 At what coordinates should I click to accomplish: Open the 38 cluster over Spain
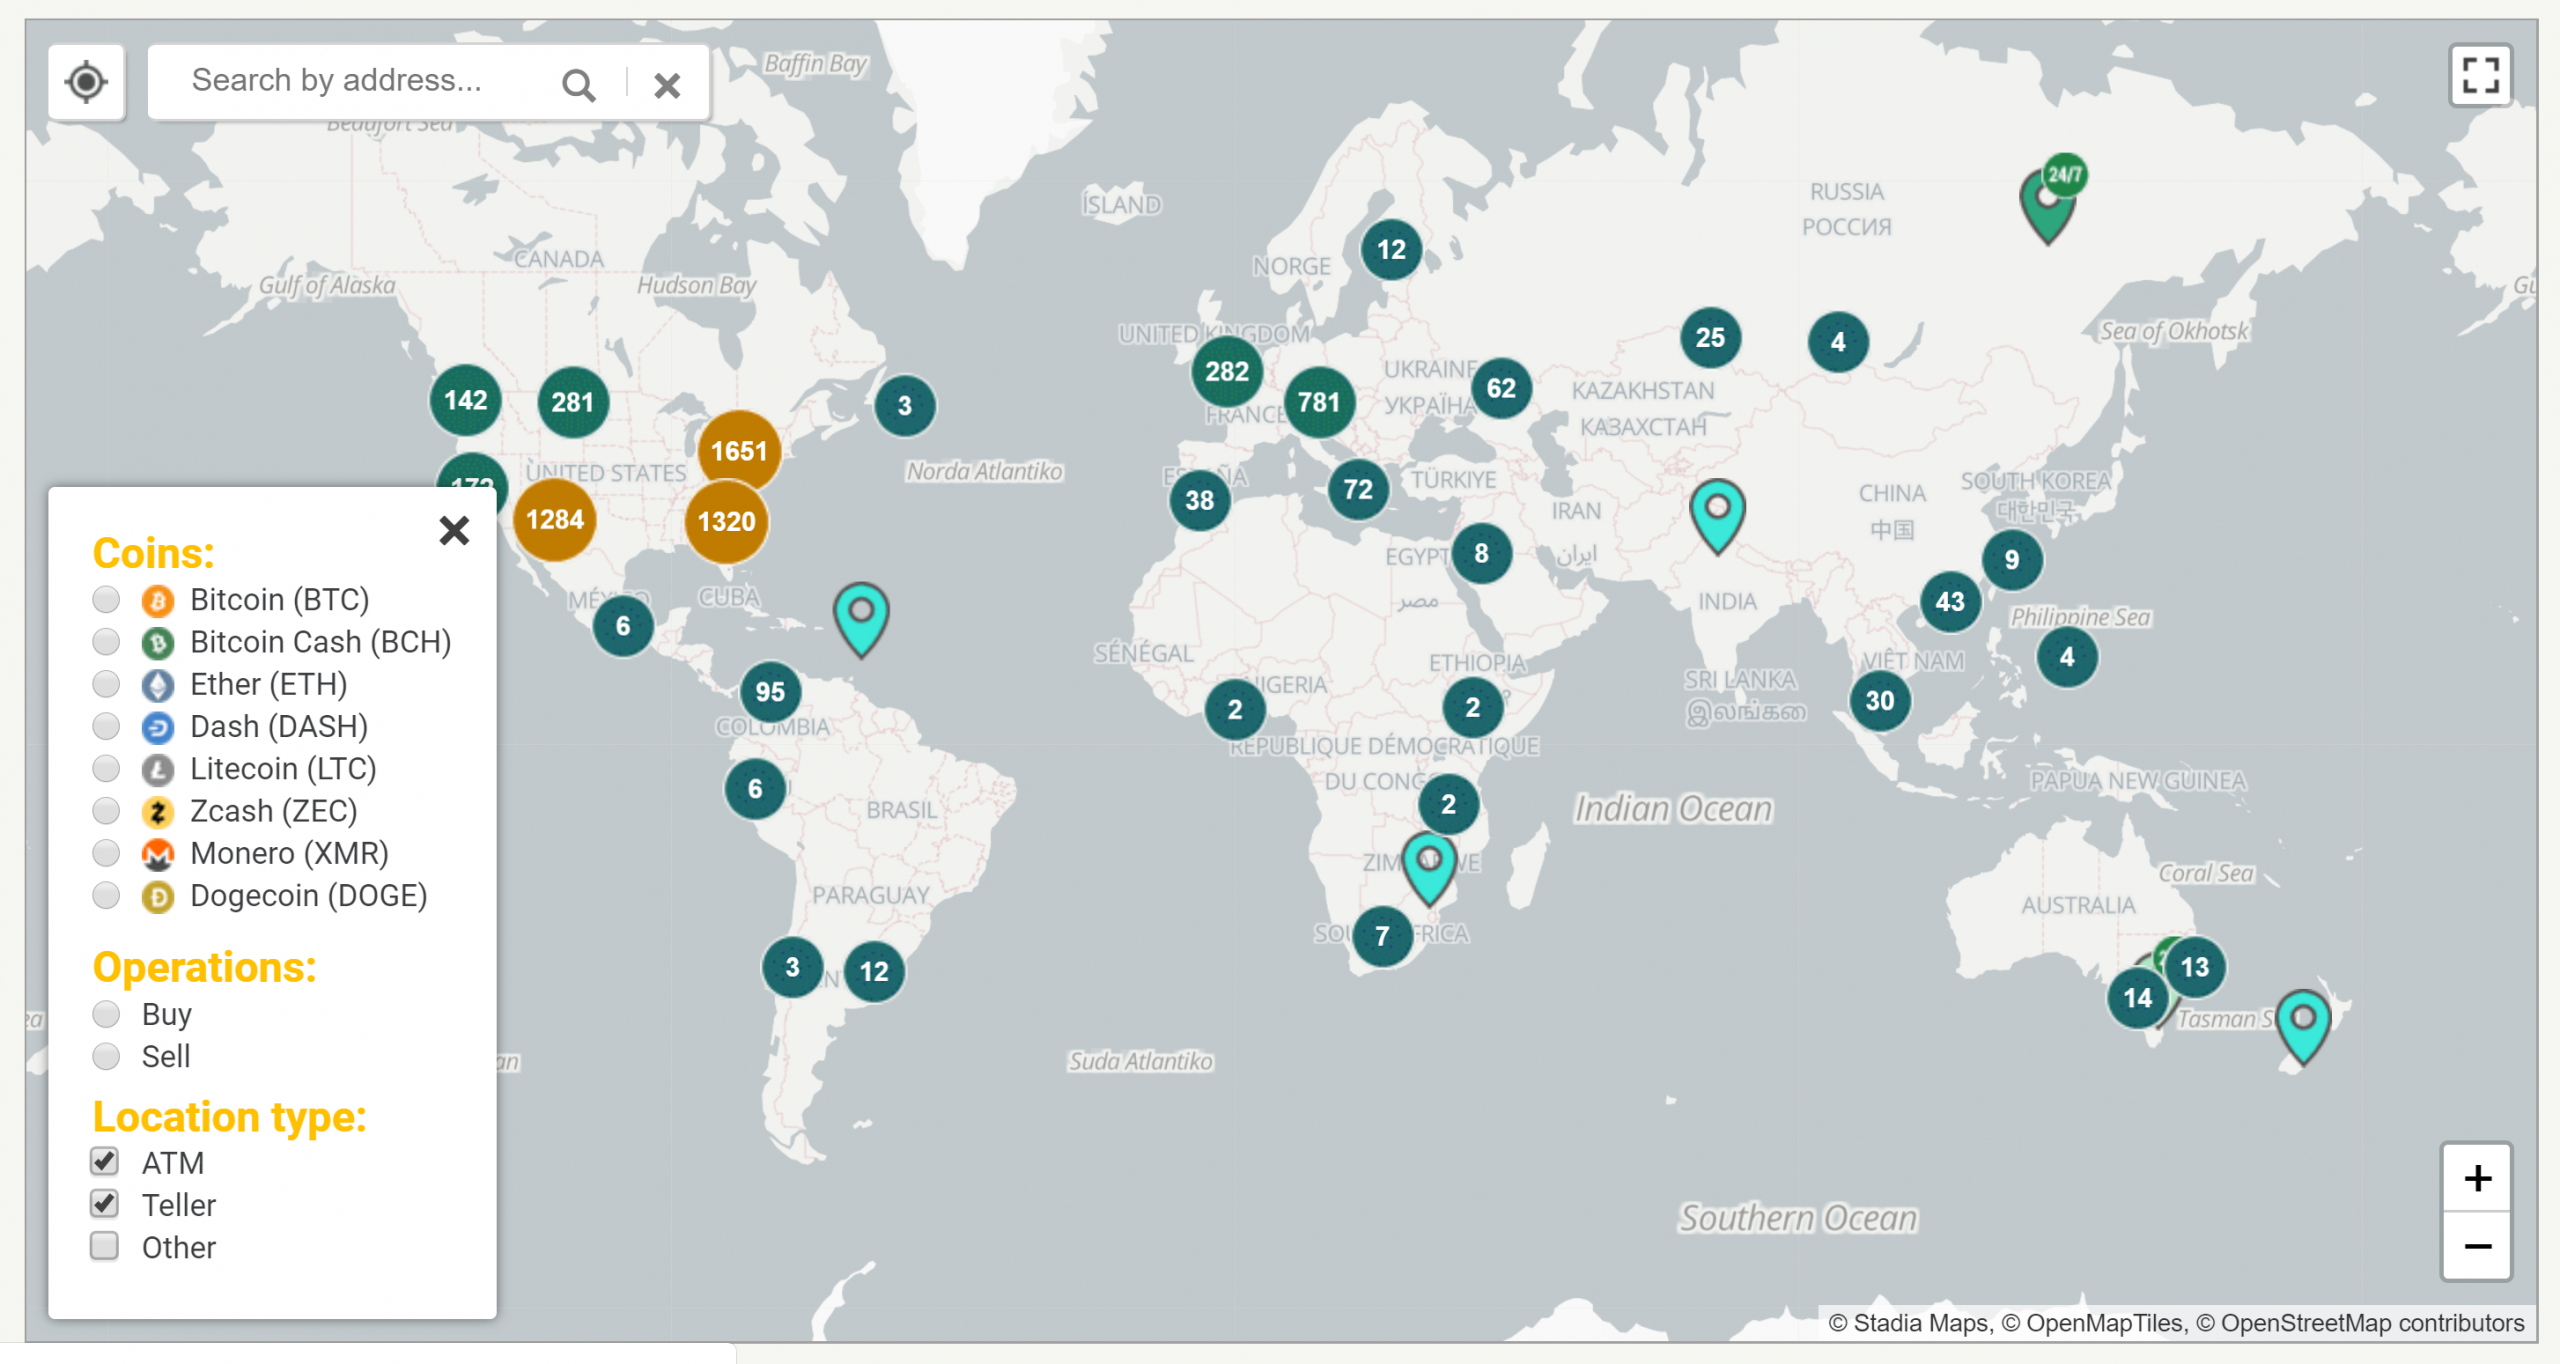coord(1200,500)
